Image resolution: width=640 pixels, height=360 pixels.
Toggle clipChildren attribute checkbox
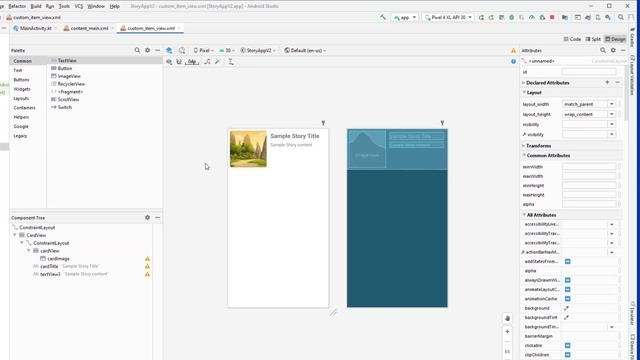(x=568, y=355)
